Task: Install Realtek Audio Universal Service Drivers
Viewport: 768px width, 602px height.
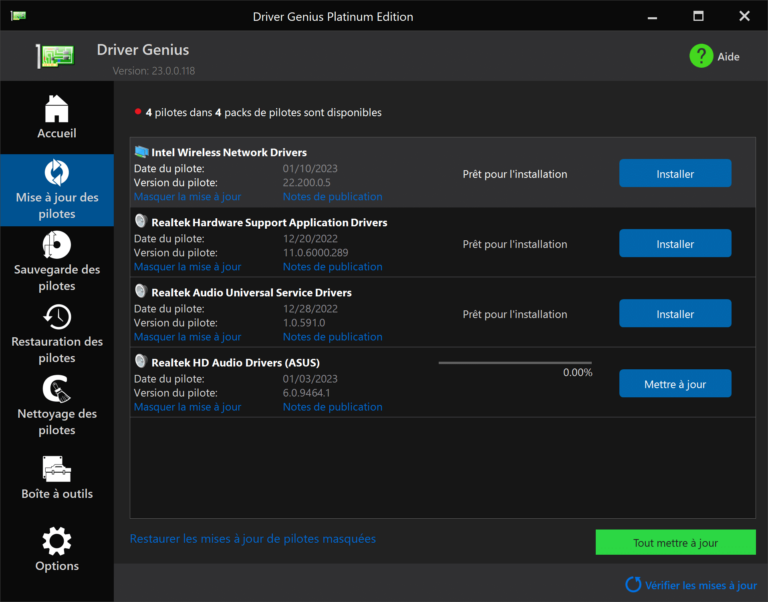Action: [x=675, y=314]
